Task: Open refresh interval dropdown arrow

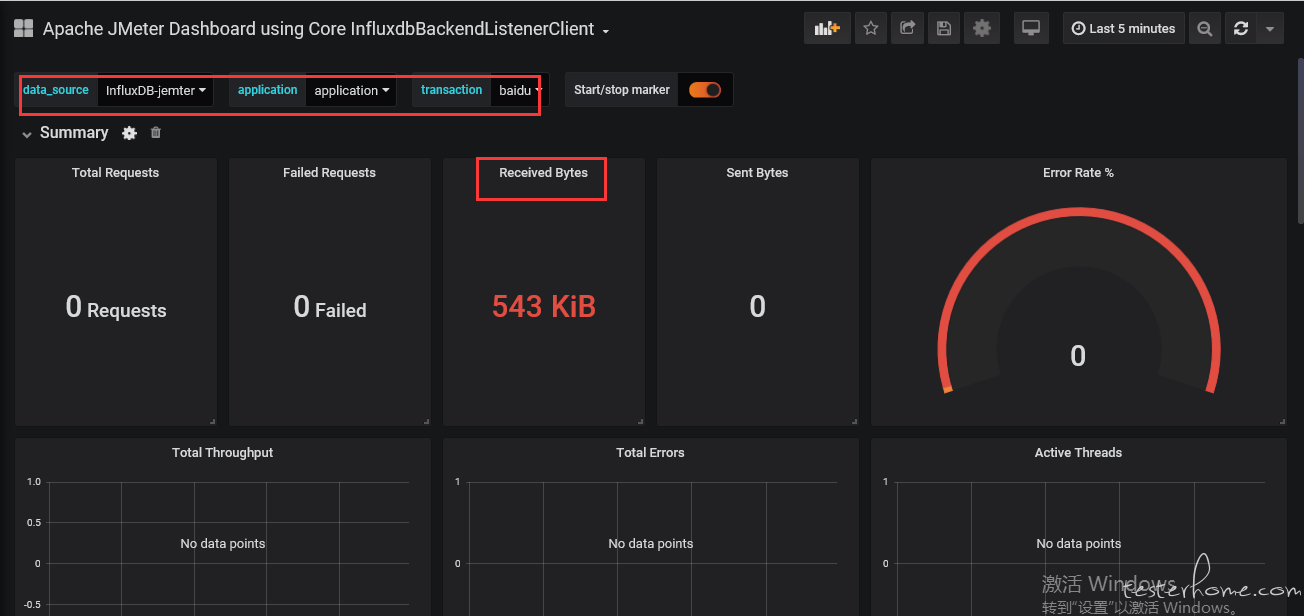Action: 1270,29
